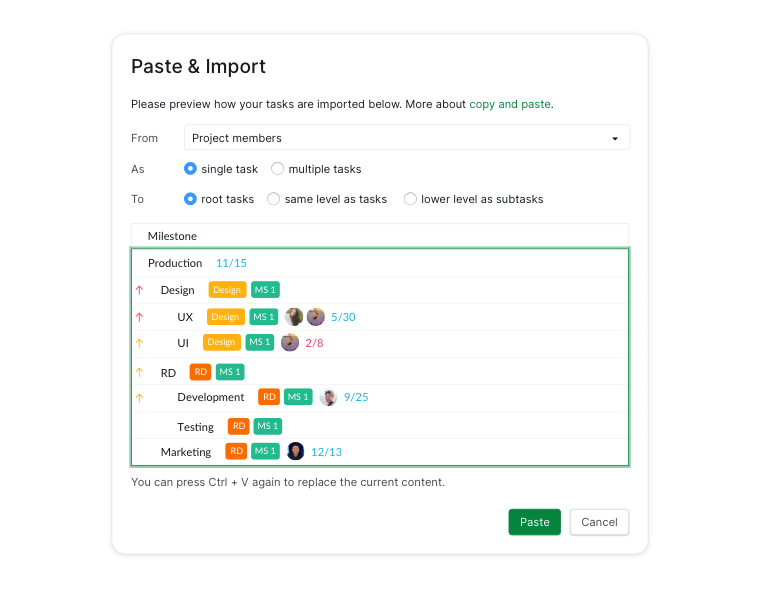This screenshot has width=760, height=590.
Task: Click the yellow priority arrow next to RD
Action: click(x=140, y=372)
